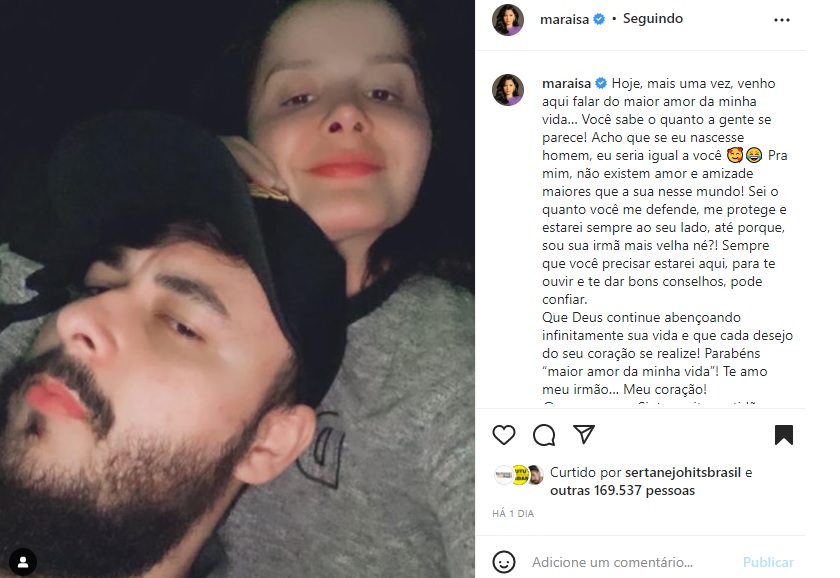View outras 169.537 pessoas likes list
The image size is (840, 578).
(x=622, y=491)
